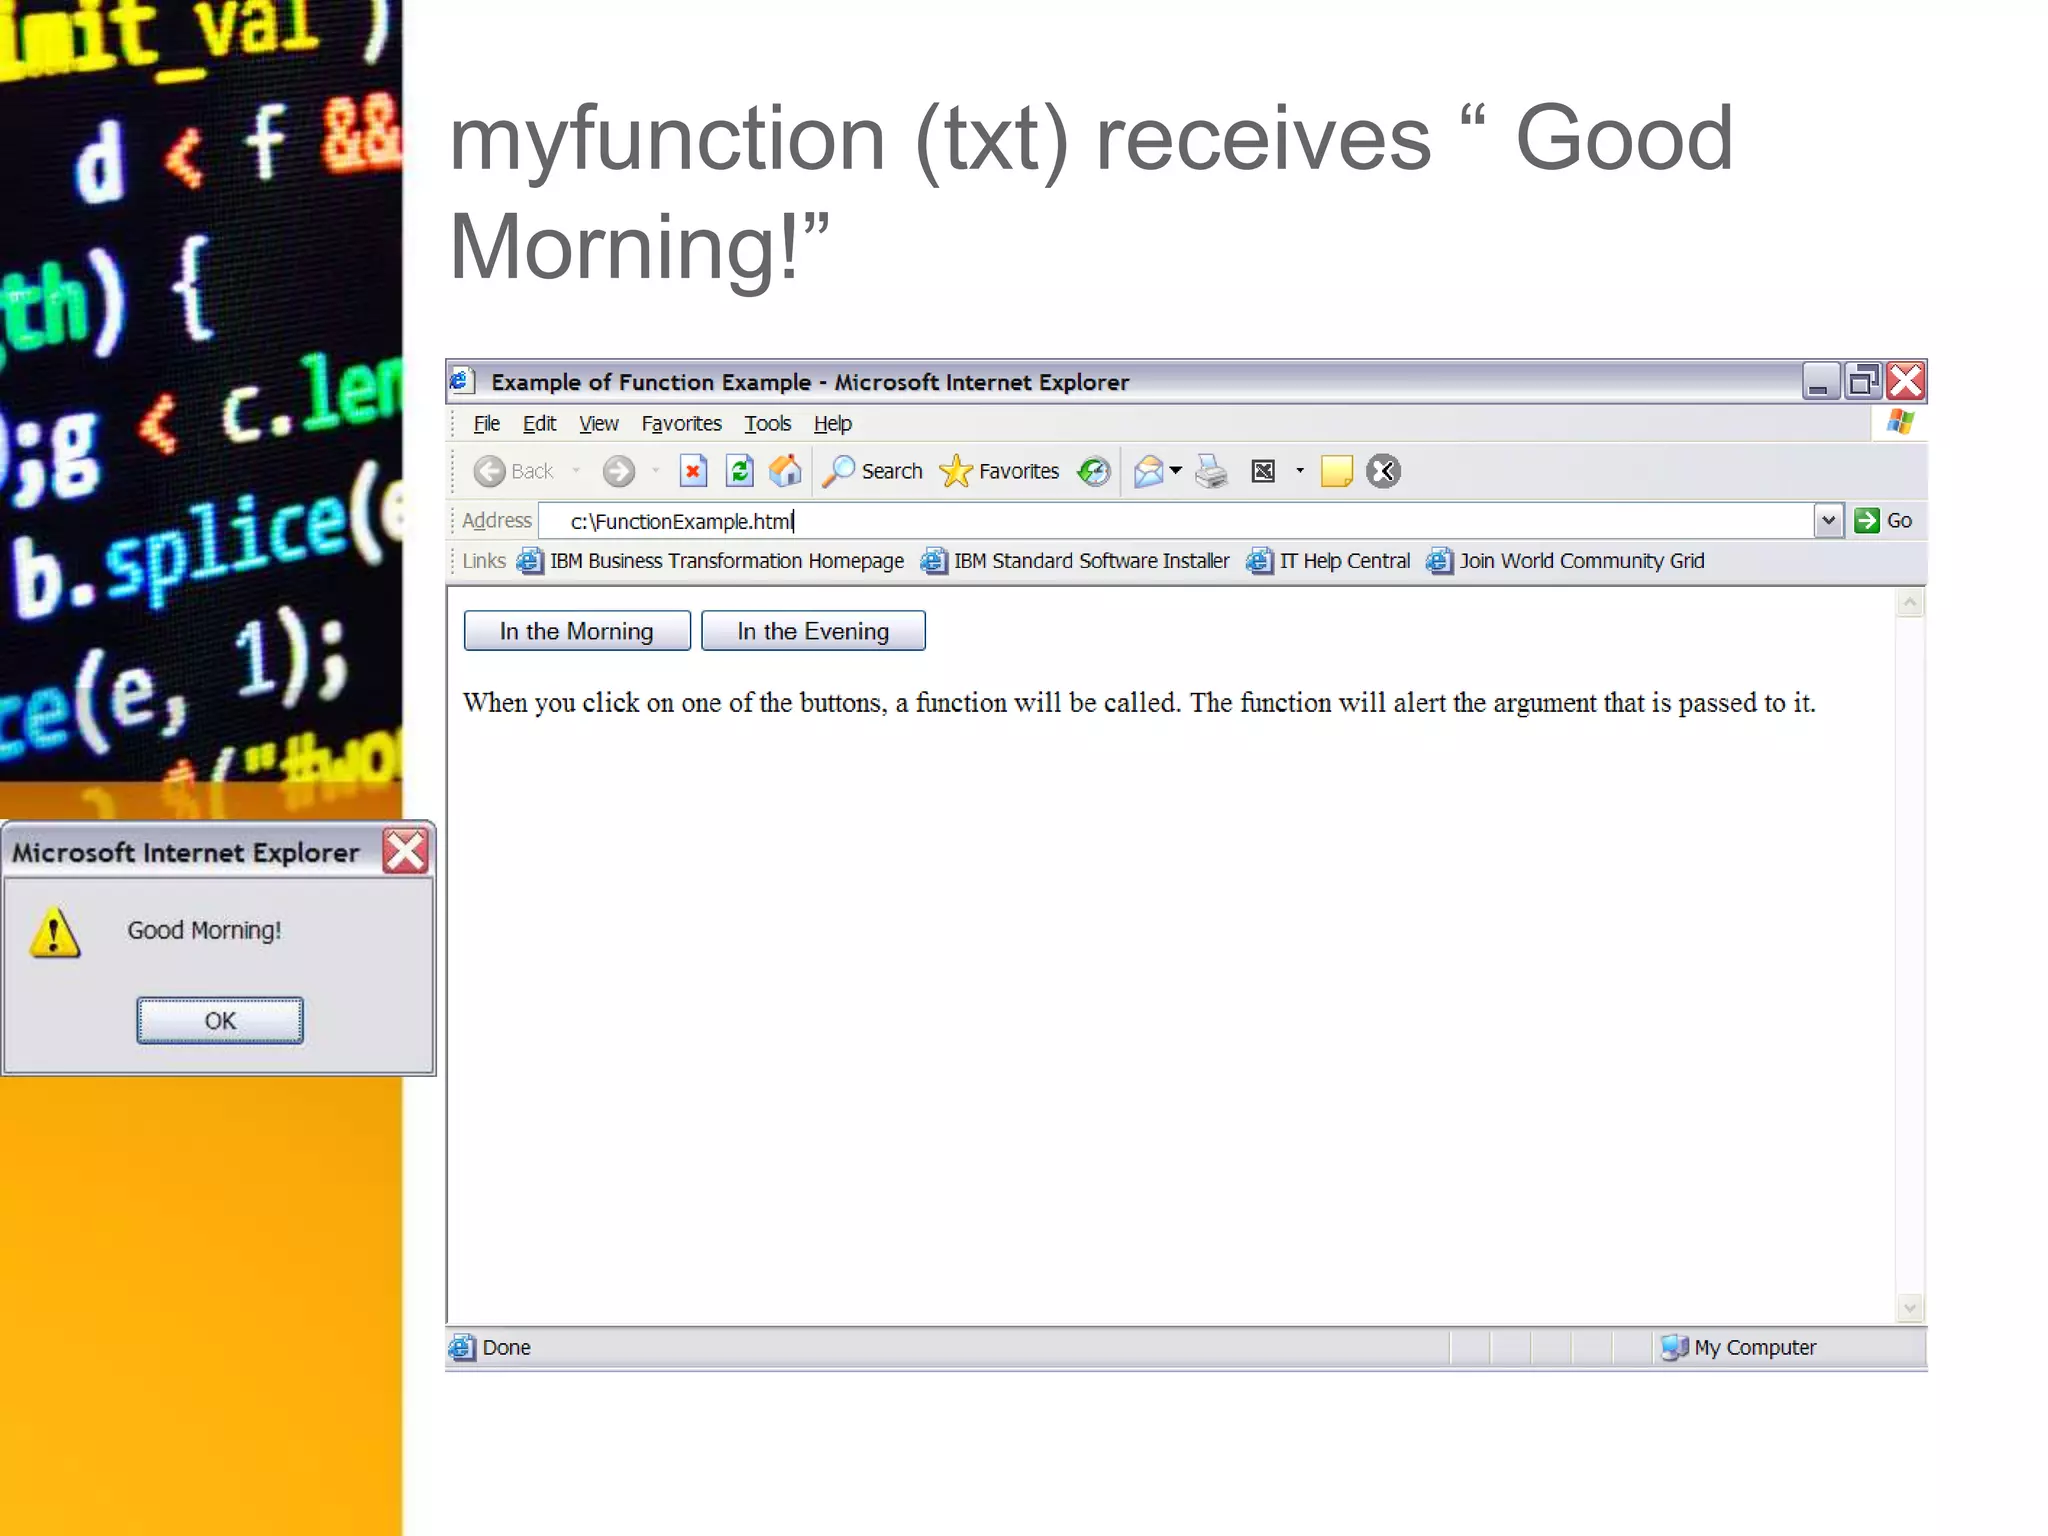Restore down the Internet Explorer window
Image resolution: width=2048 pixels, height=1536 pixels.
(1863, 381)
